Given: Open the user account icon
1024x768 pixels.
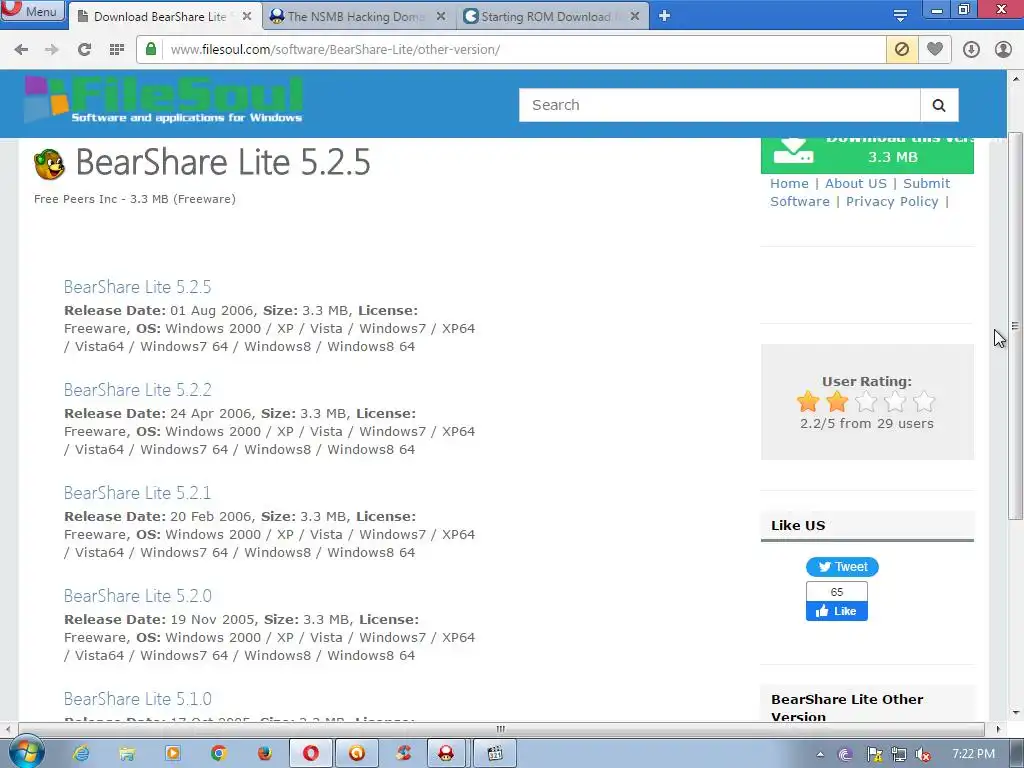Looking at the screenshot, I should point(1003,50).
